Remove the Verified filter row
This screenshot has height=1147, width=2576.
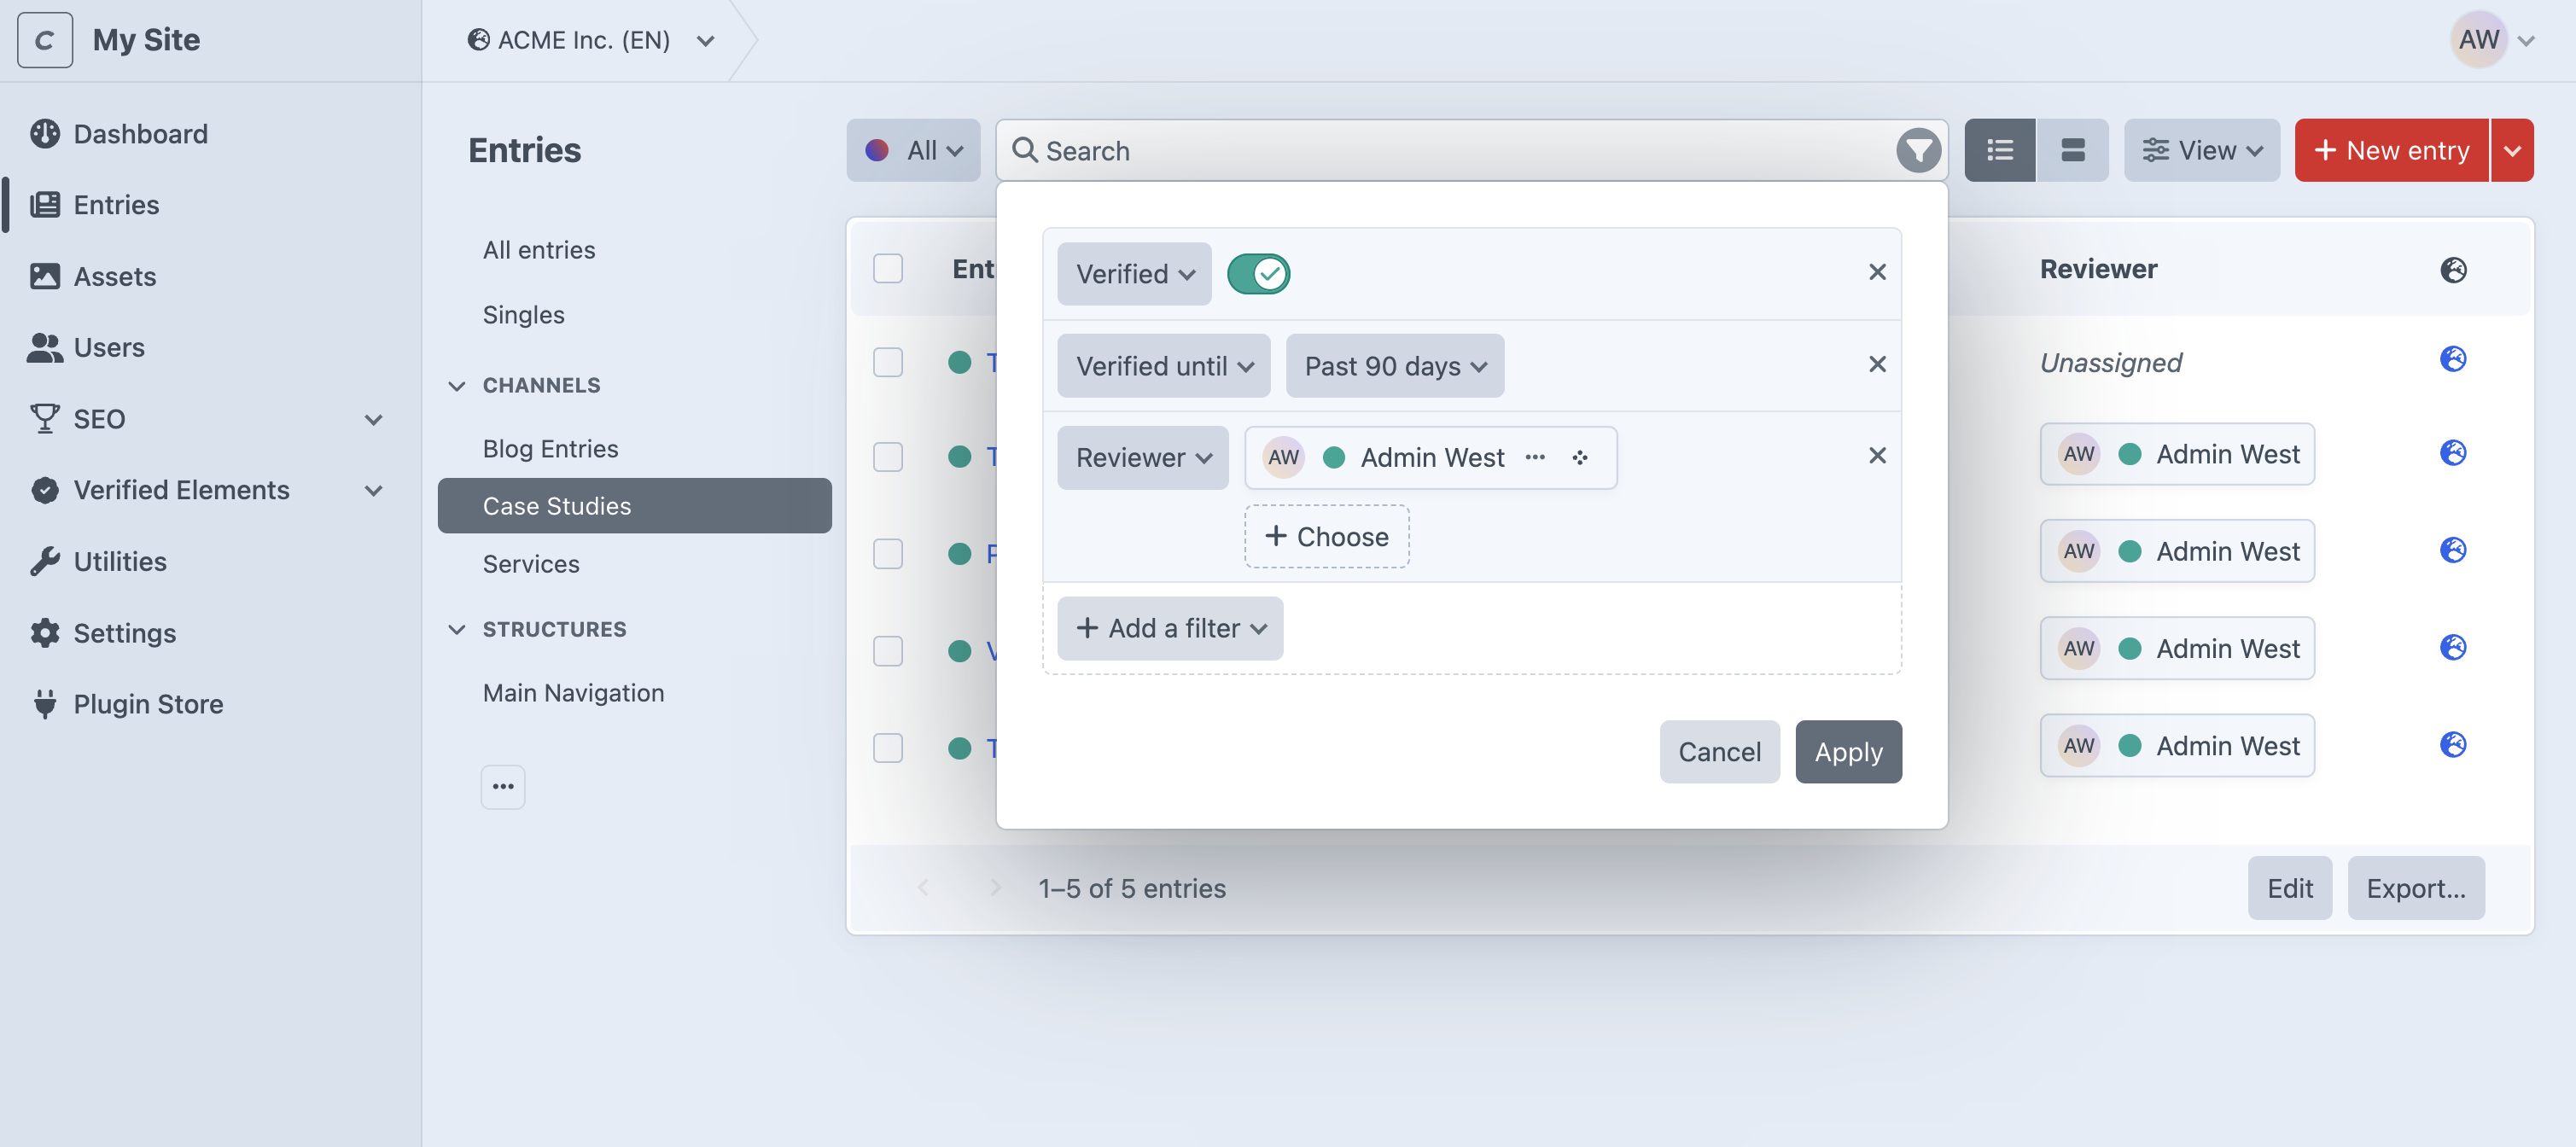[1877, 272]
